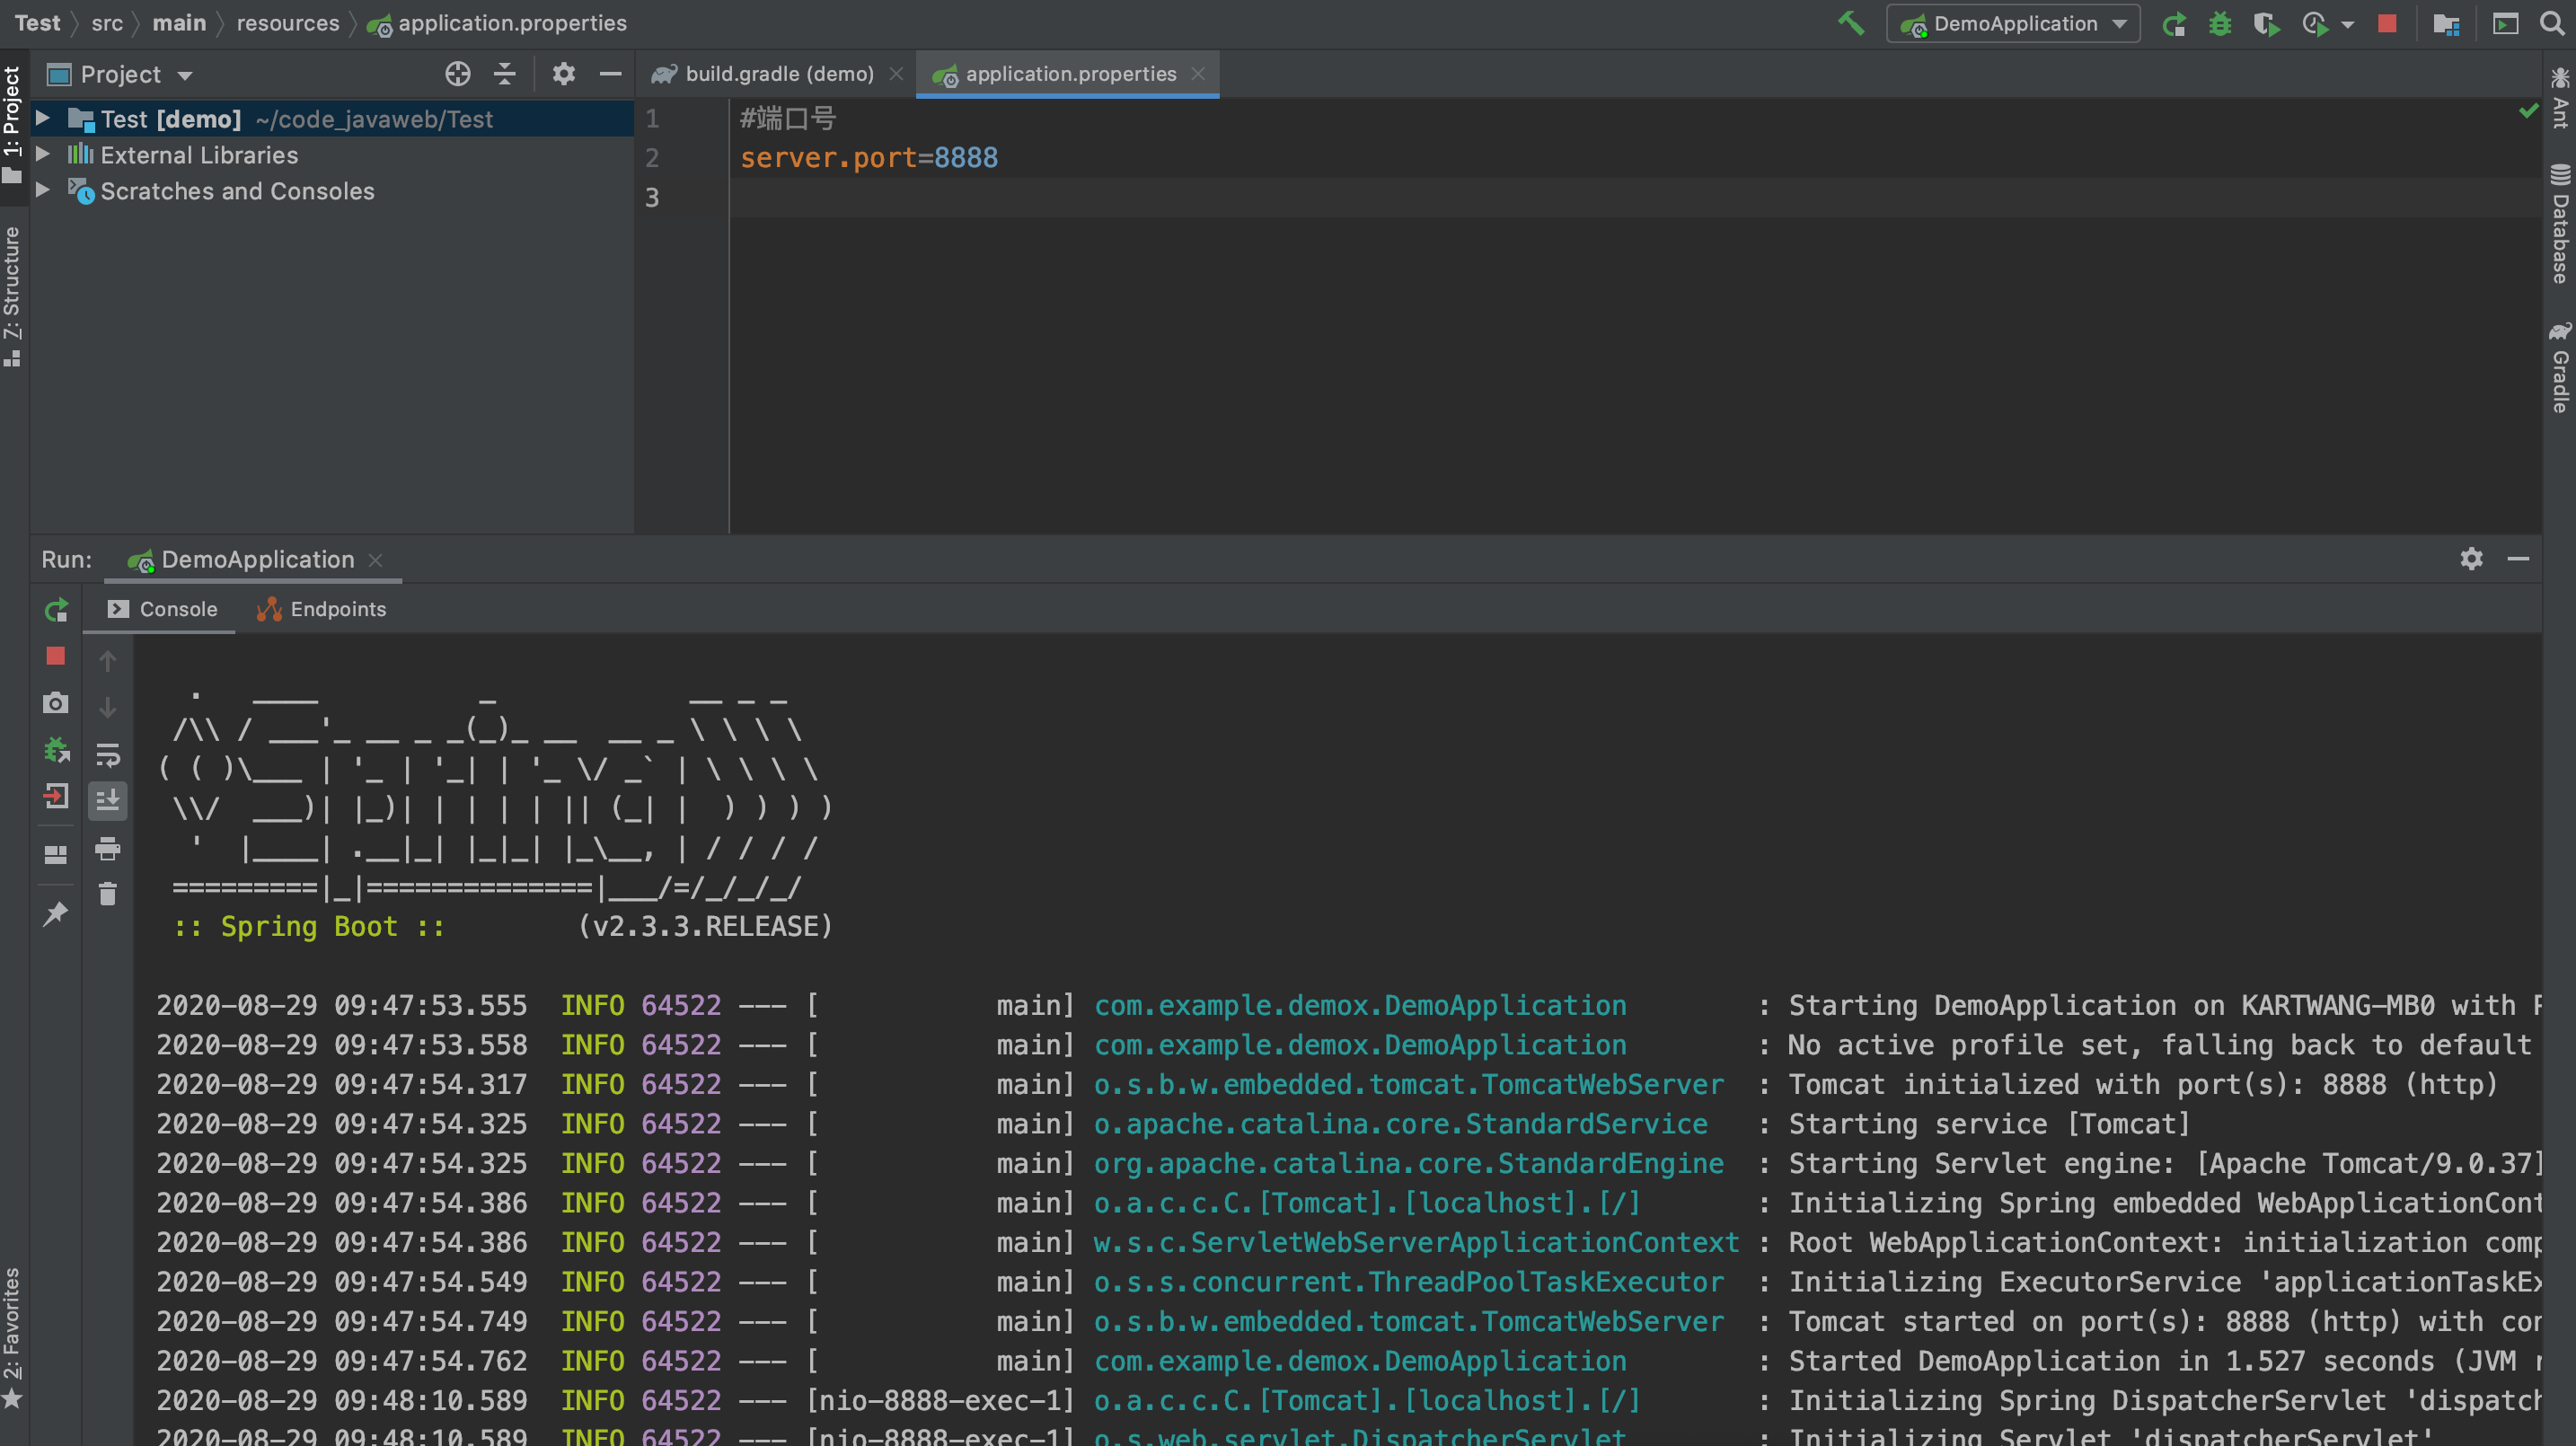The width and height of the screenshot is (2576, 1446).
Task: Close the build.gradle (demo) tab
Action: [x=896, y=74]
